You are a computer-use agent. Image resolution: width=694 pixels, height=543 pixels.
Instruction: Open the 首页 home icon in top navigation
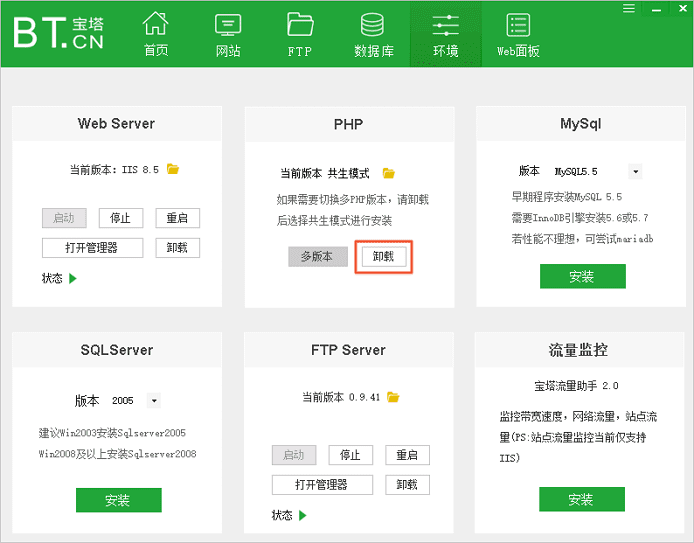(x=155, y=34)
